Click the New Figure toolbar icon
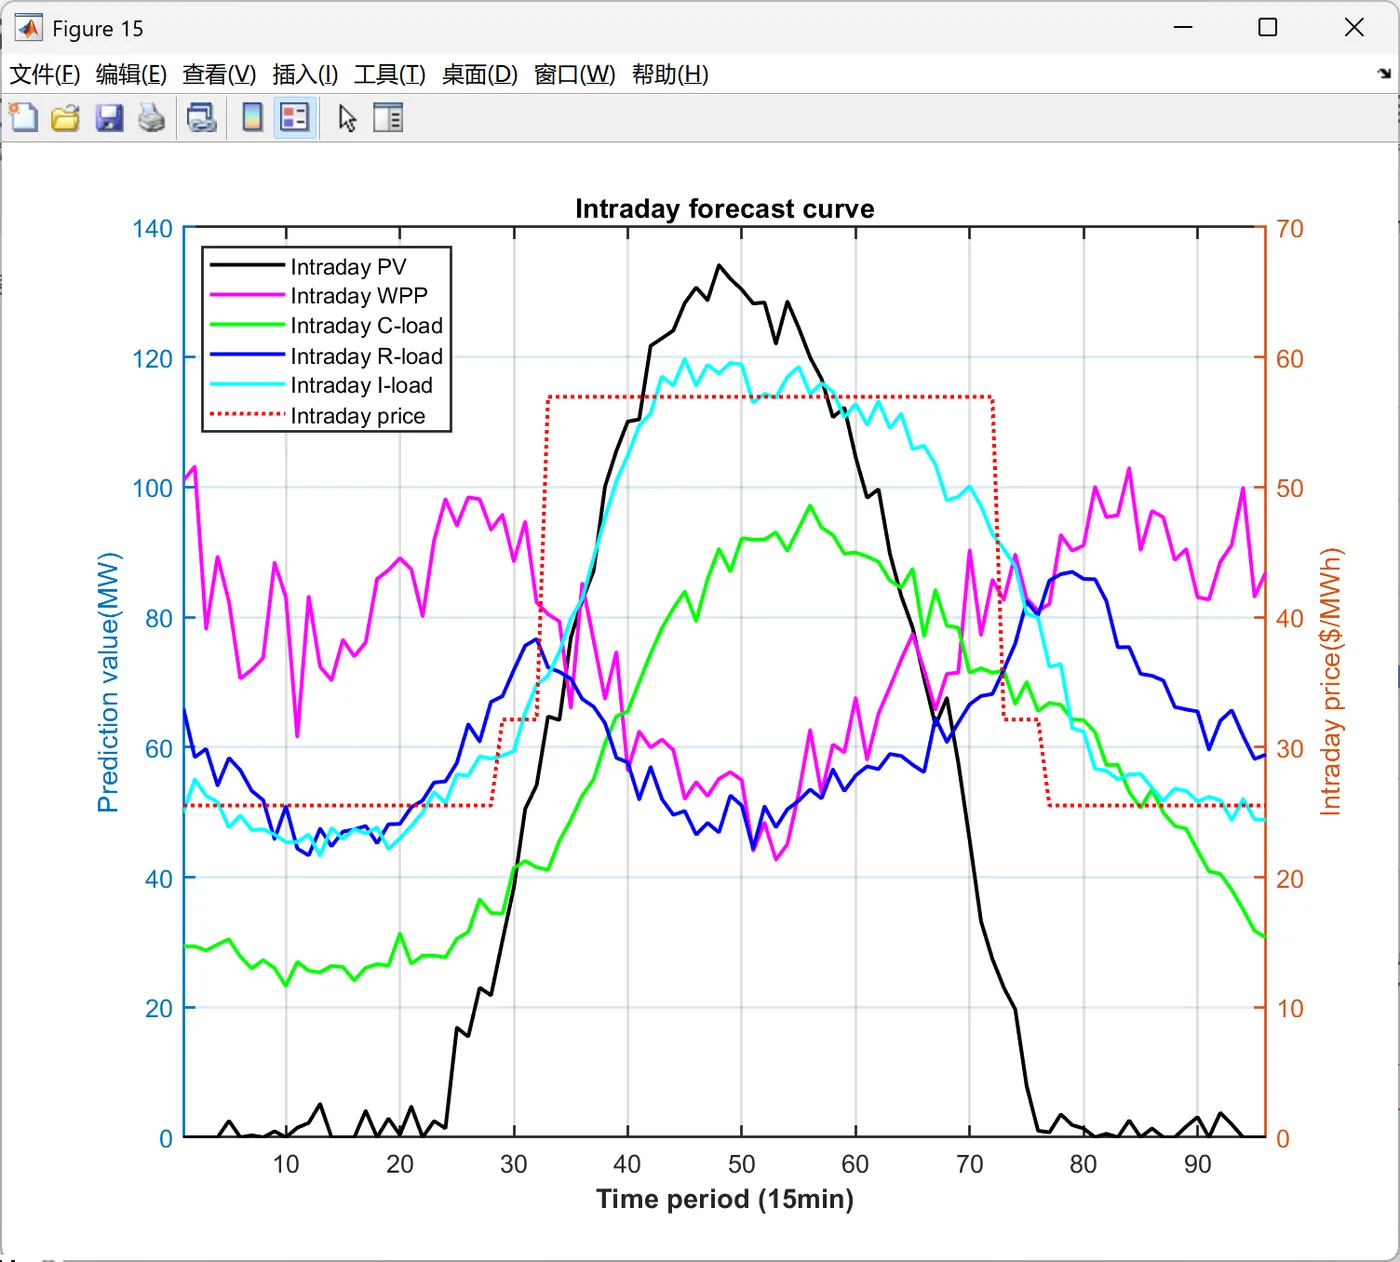1400x1262 pixels. [x=23, y=118]
